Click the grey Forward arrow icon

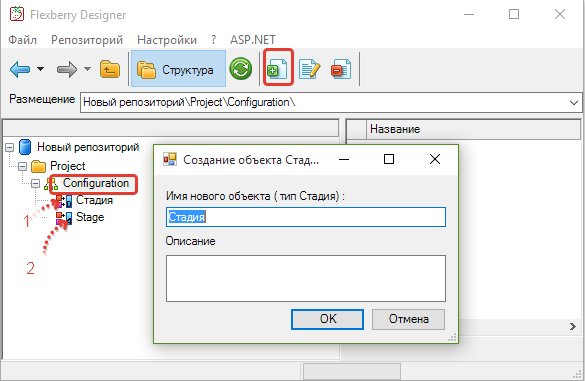coord(66,69)
